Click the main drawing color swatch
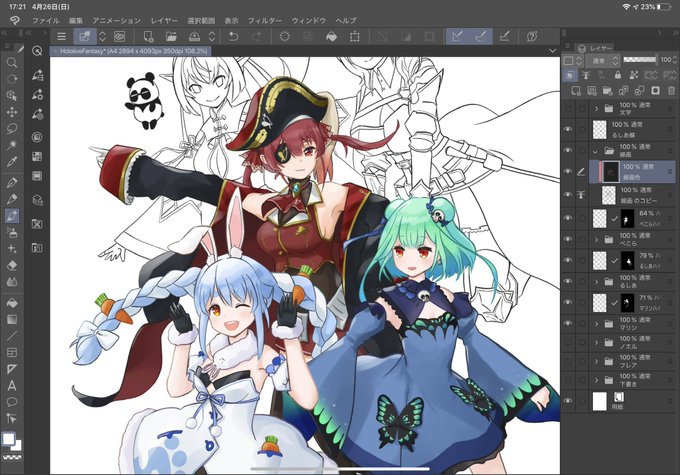 tap(8, 439)
